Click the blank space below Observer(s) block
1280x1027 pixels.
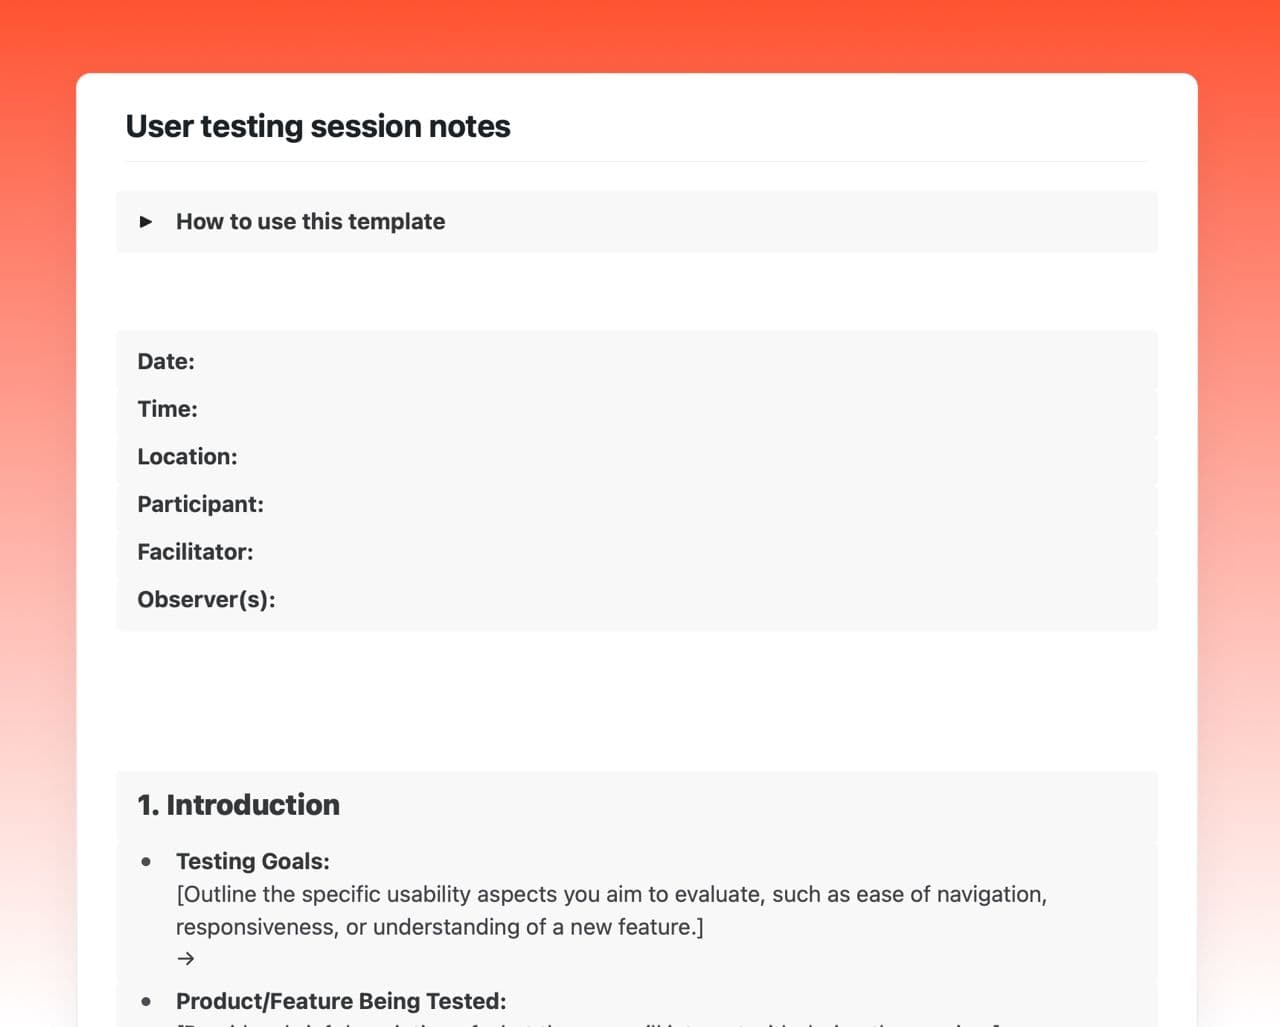click(636, 700)
